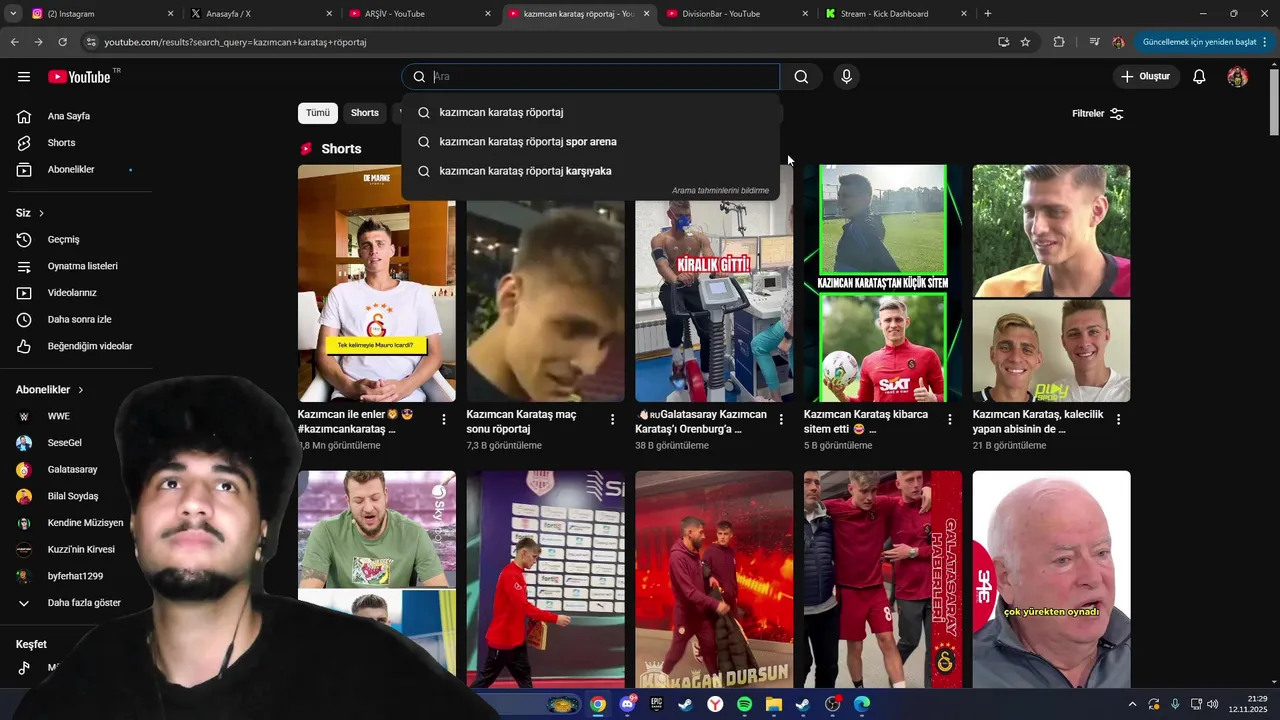Reload the page with browser refresh
The height and width of the screenshot is (720, 1280).
(62, 42)
